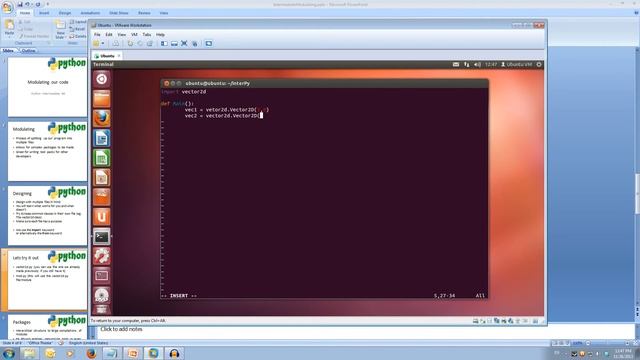Select the Terminal icon in Ubuntu launcher
640x360 pixels.
pos(102,237)
